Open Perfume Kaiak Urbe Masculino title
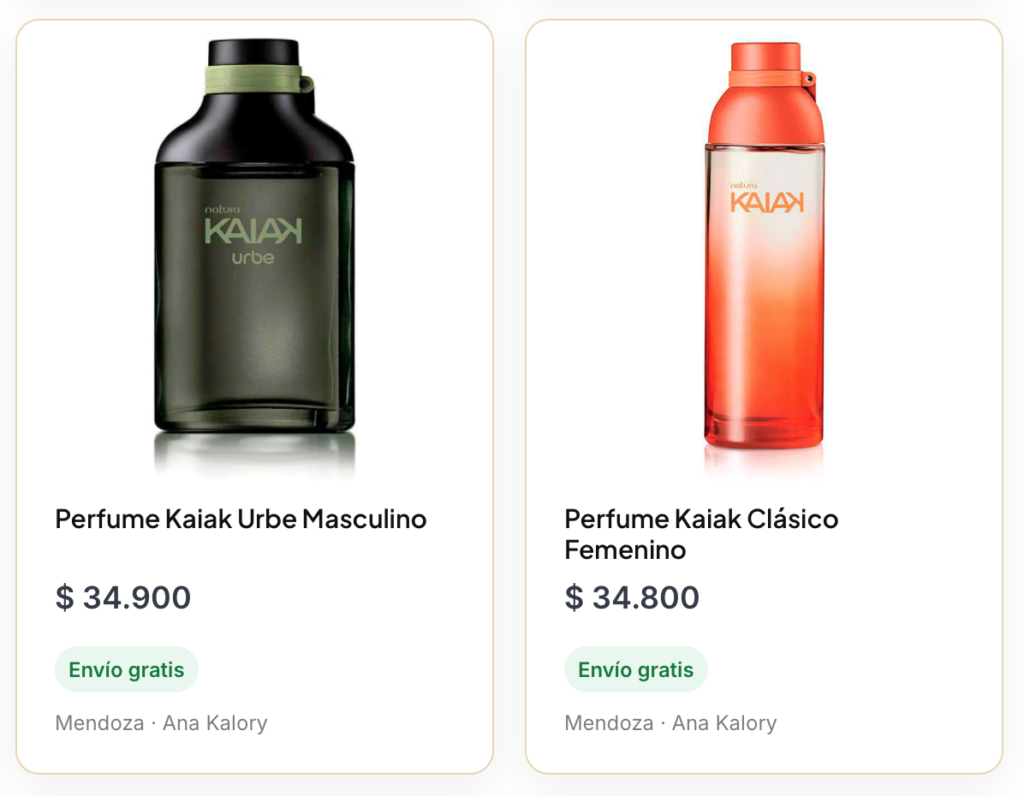 coord(241,519)
